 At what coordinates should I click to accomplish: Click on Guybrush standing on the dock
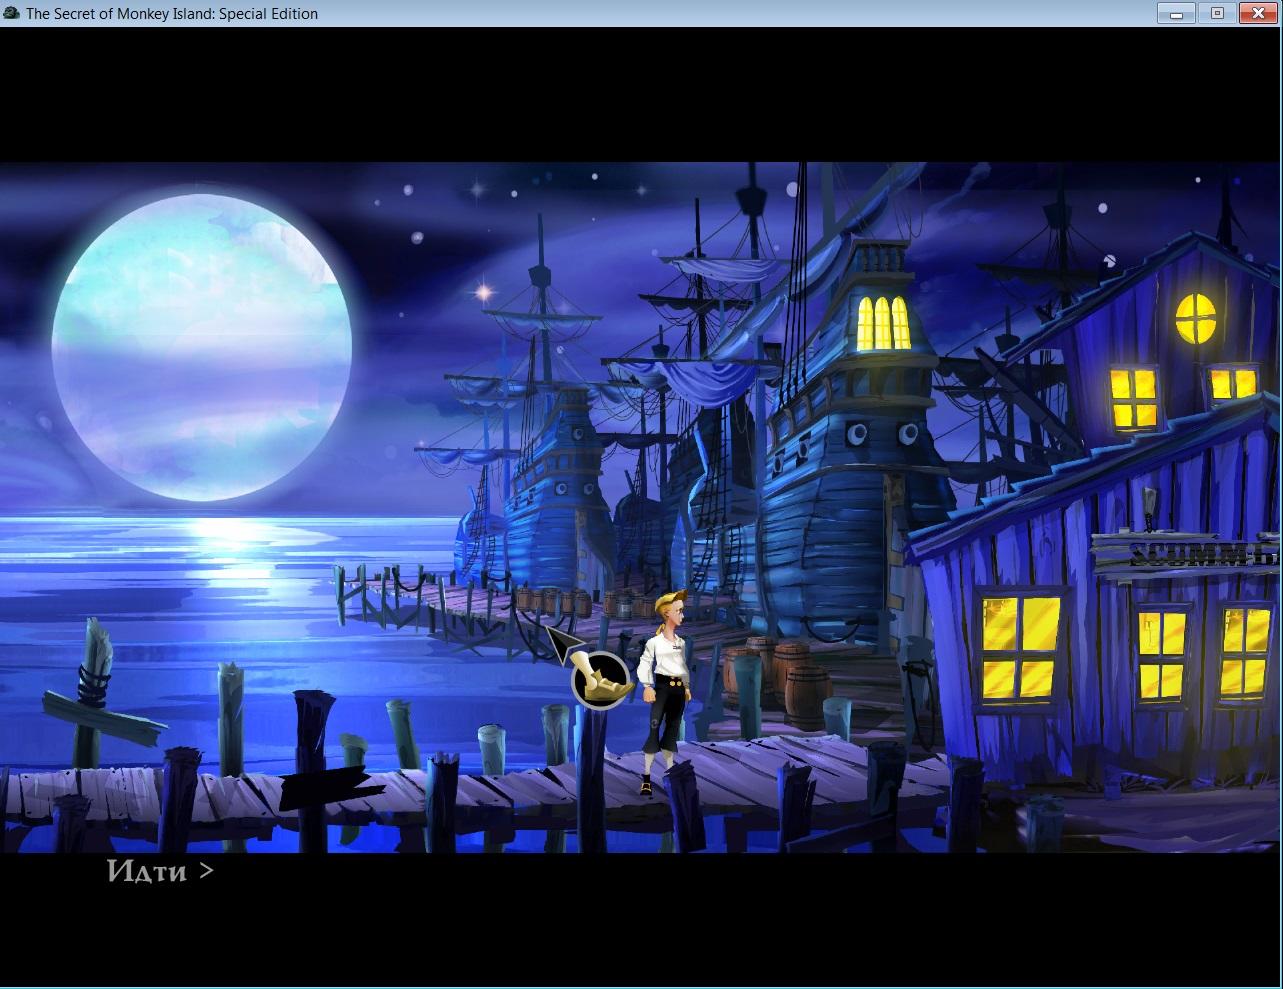click(x=663, y=694)
